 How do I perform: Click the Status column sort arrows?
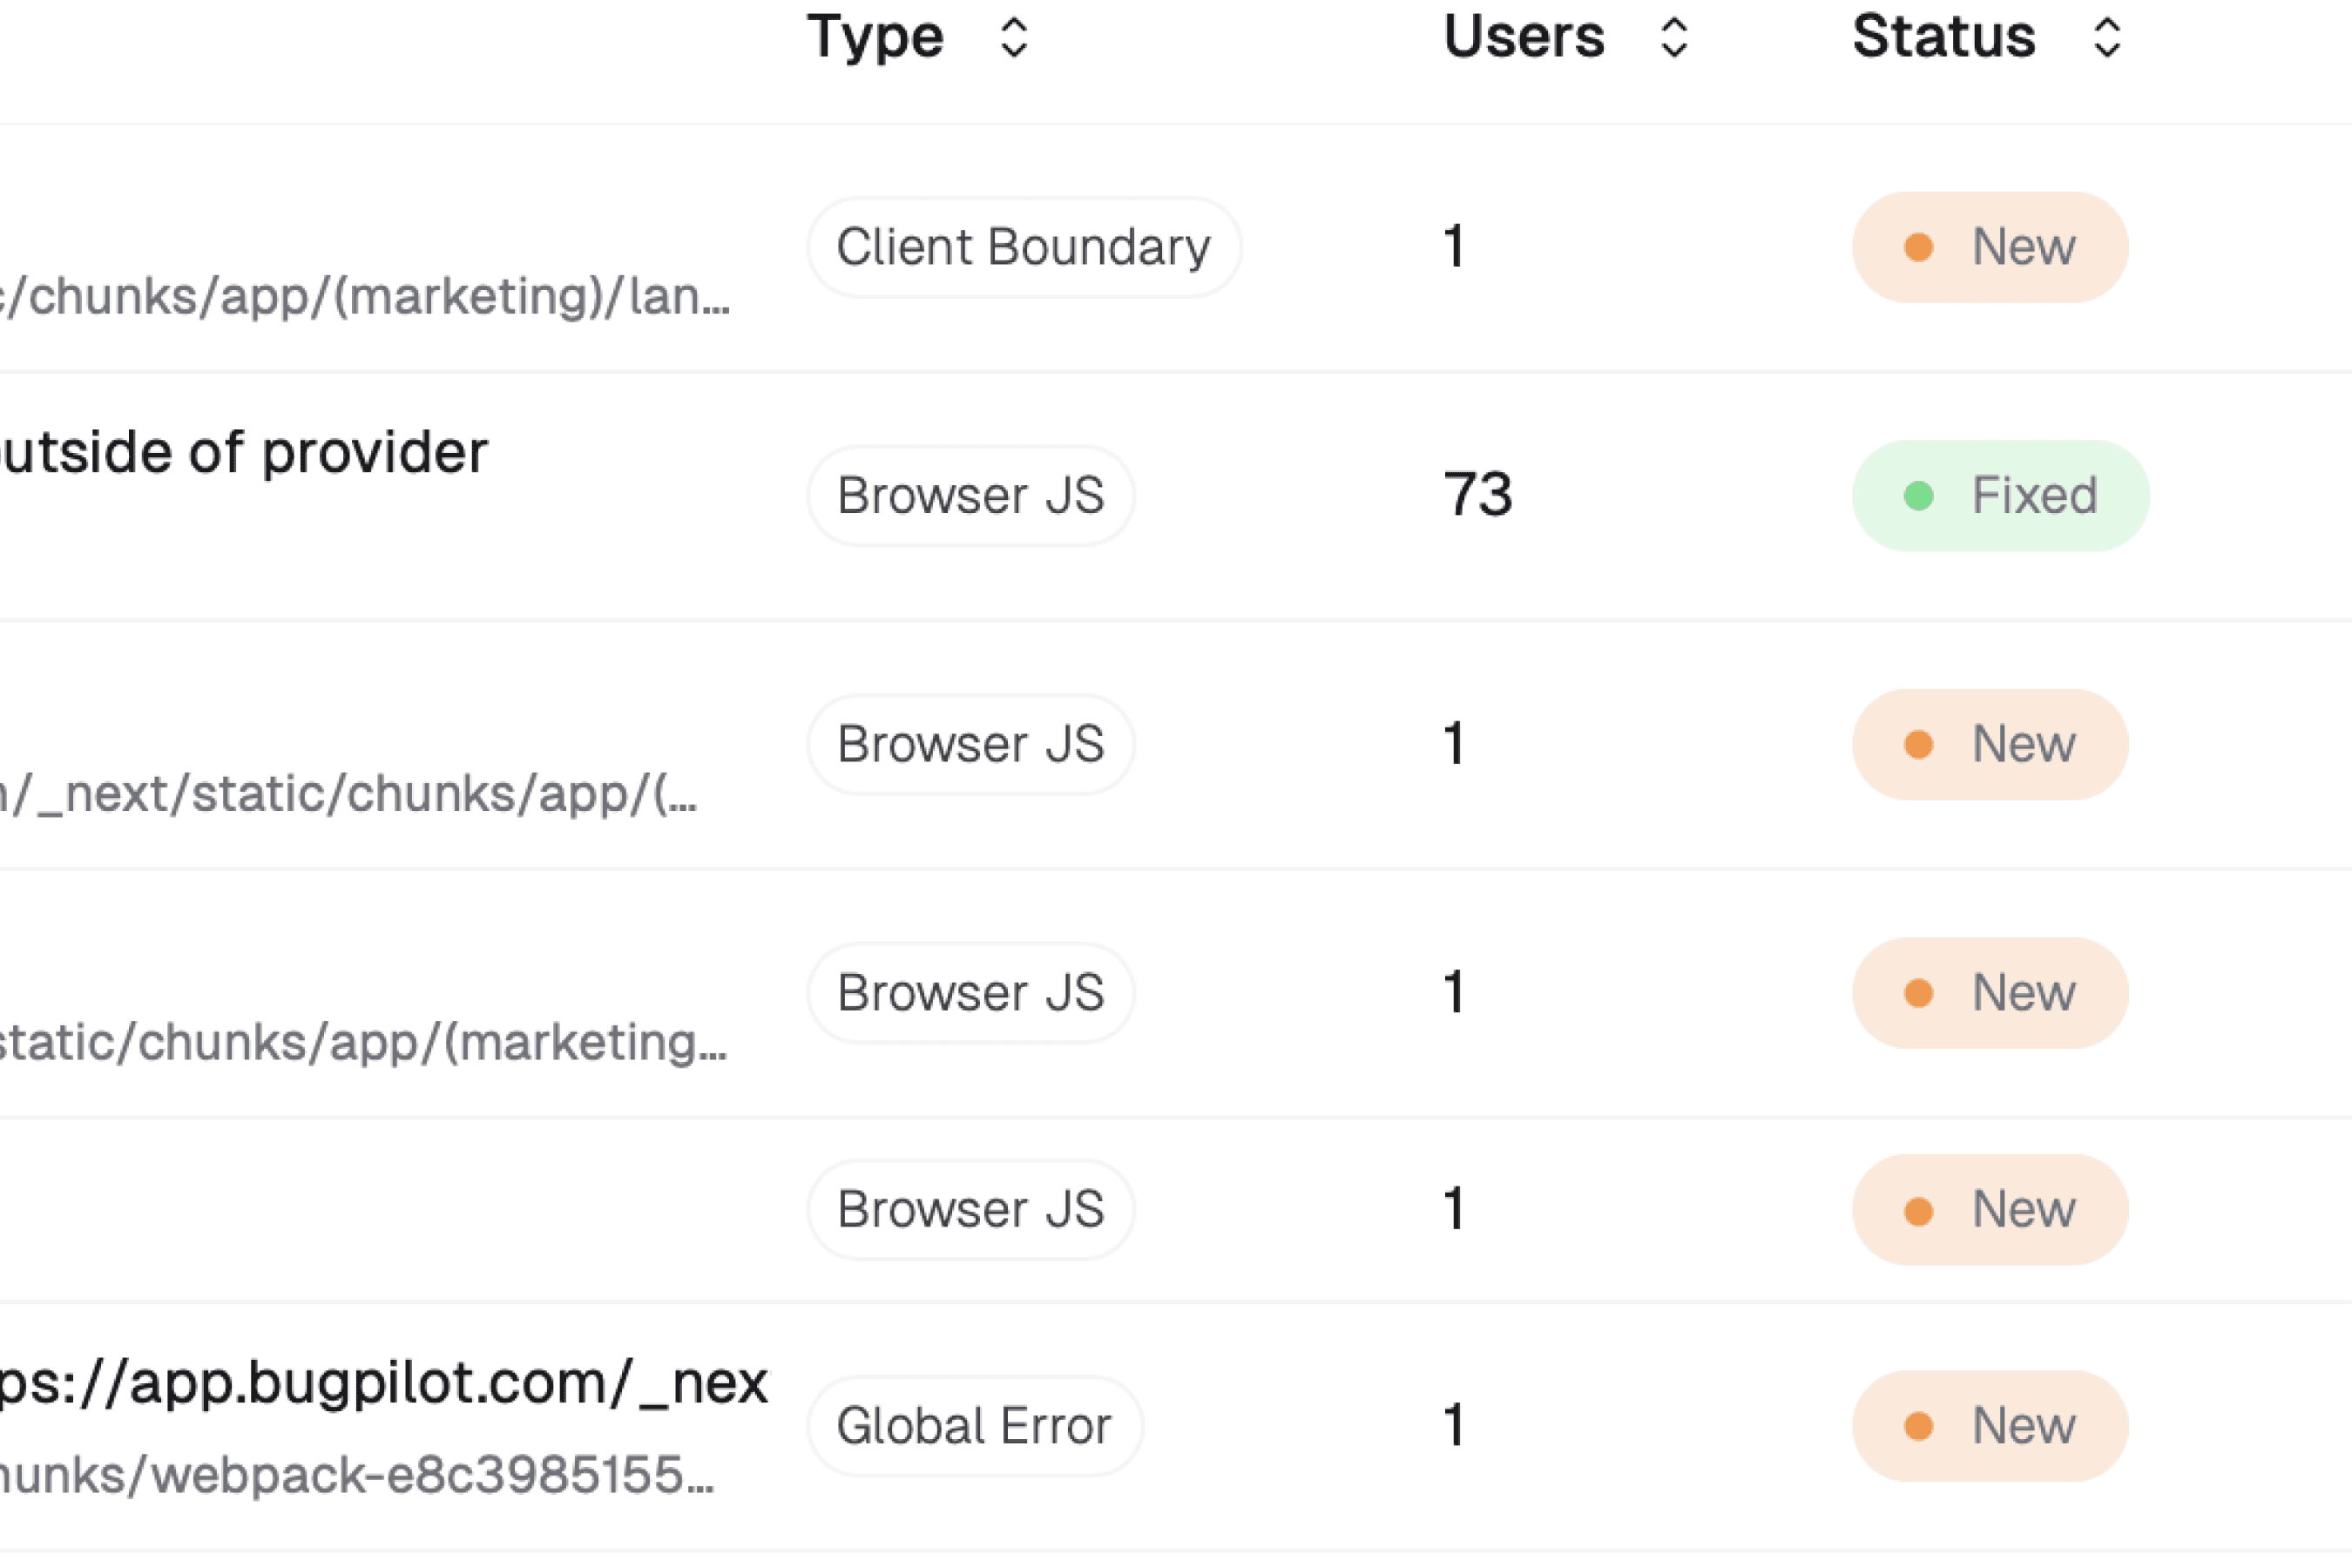click(2107, 38)
